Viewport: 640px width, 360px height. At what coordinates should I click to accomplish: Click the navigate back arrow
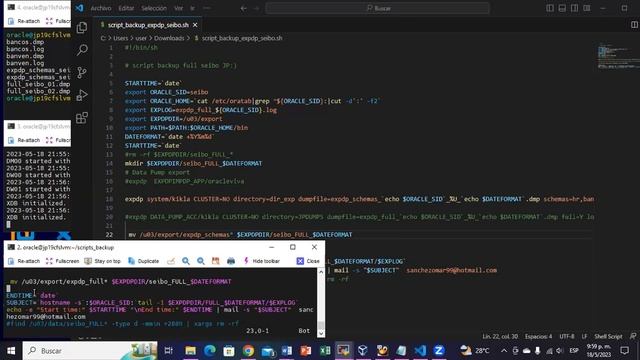(x=243, y=8)
